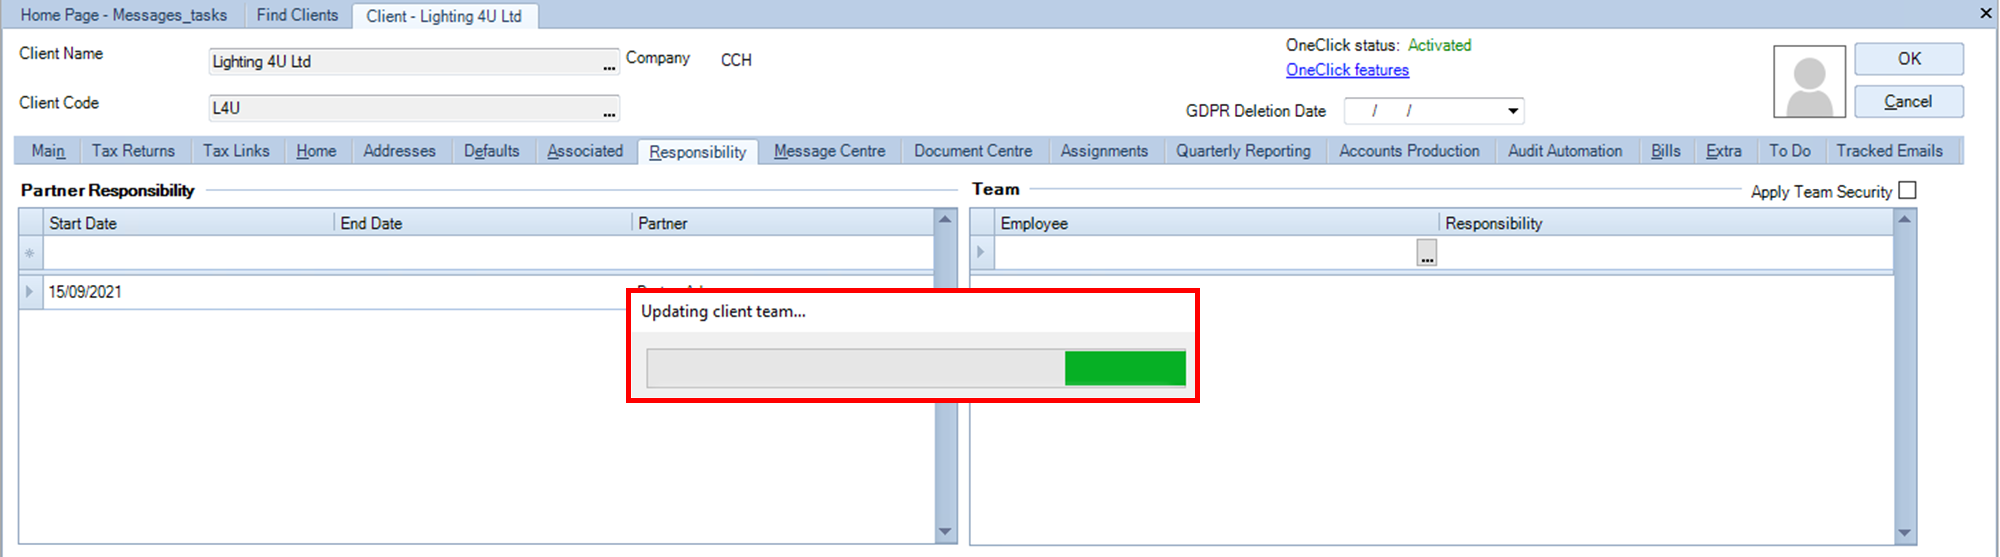Select Client - Lighting 4U Ltd window tab

point(444,16)
